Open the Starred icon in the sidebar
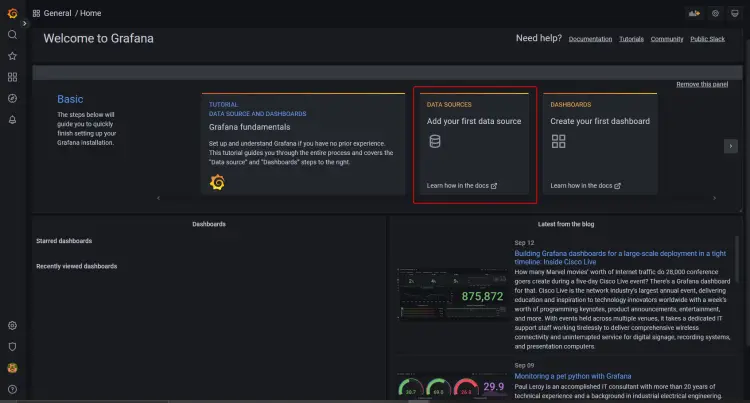This screenshot has height=403, width=750. tap(12, 56)
